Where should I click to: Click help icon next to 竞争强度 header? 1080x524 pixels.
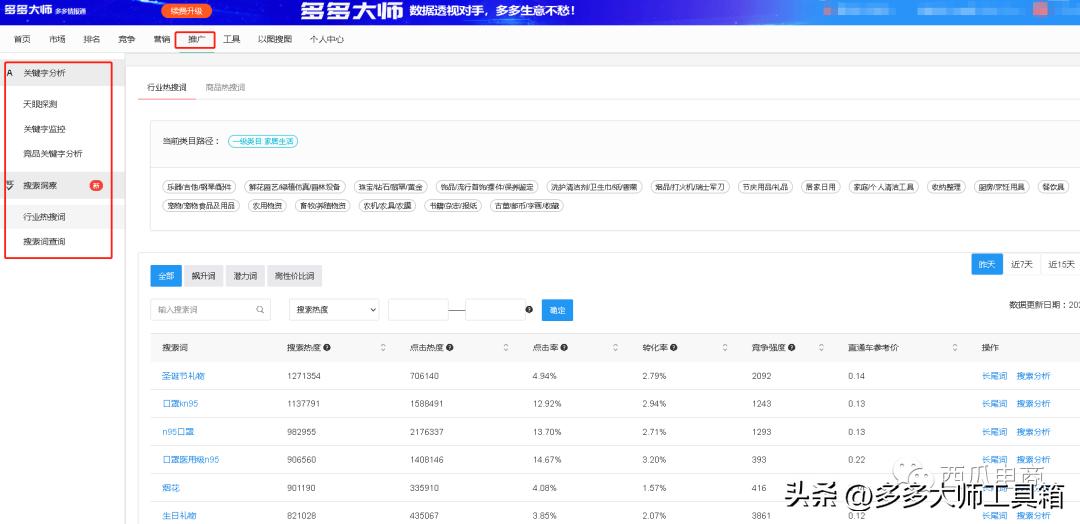tap(792, 348)
